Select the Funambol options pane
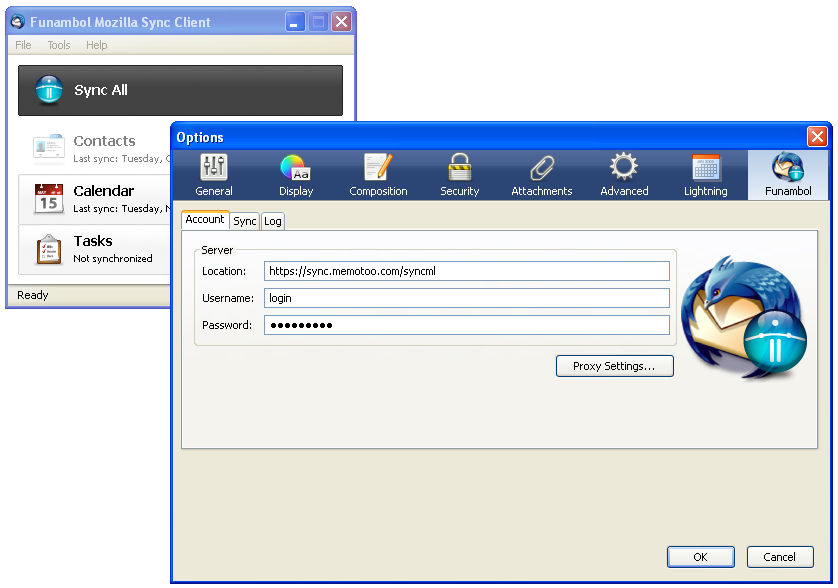Viewport: 838px width, 588px height. 788,175
